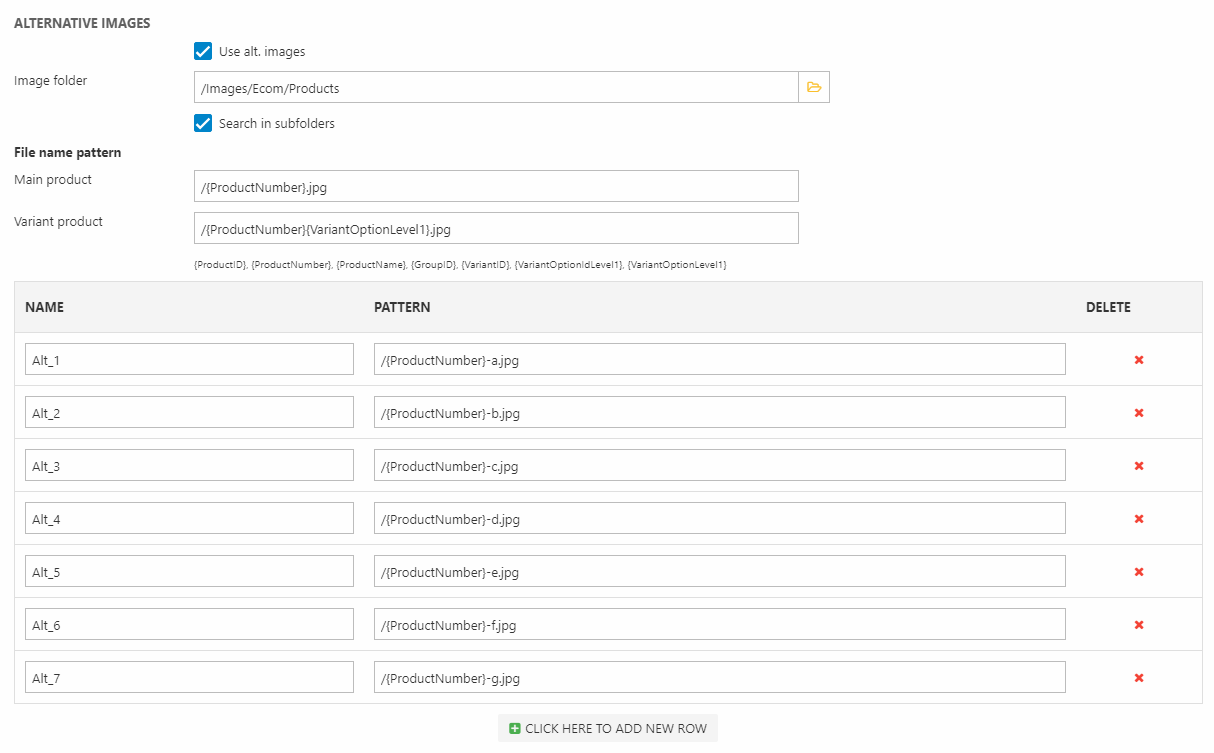Uncheck the Use alt. images checkbox
Image resolution: width=1214 pixels, height=753 pixels.
tap(203, 51)
